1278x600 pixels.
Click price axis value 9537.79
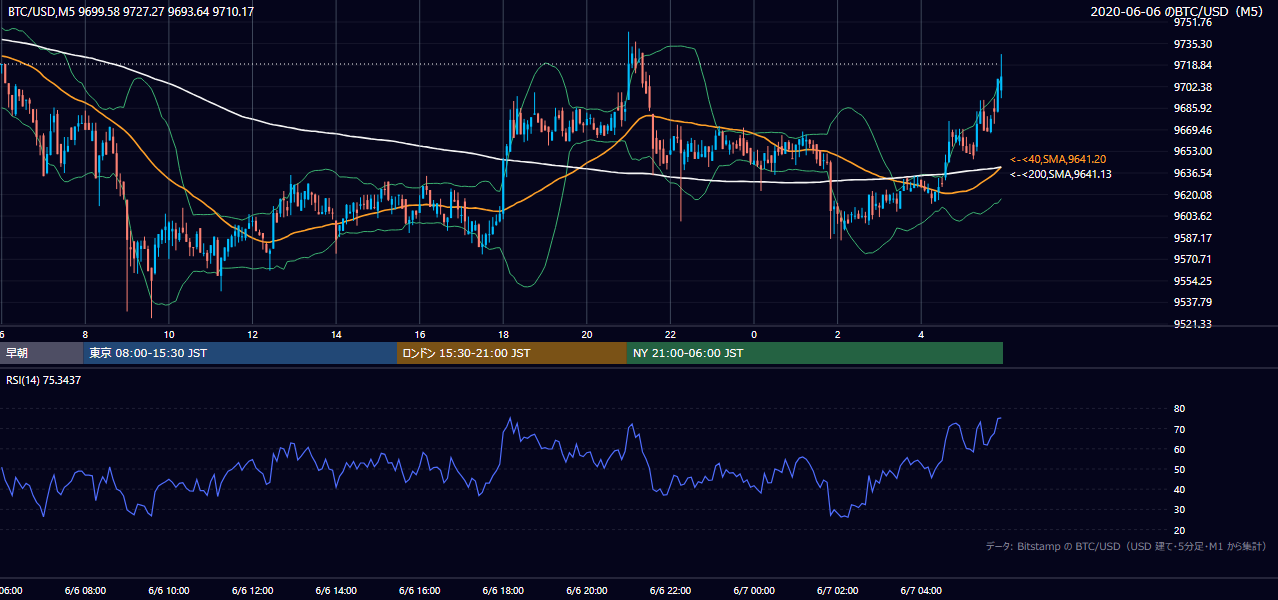1192,302
